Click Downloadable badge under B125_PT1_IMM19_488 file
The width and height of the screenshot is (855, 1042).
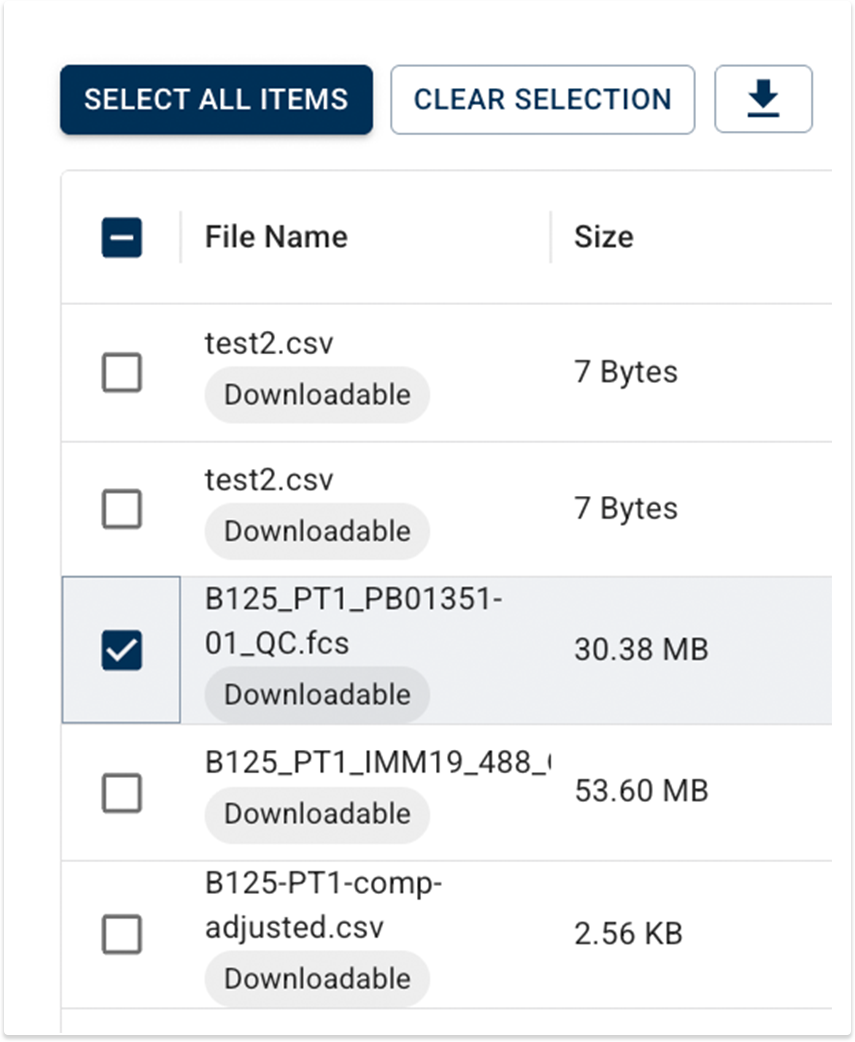(317, 814)
